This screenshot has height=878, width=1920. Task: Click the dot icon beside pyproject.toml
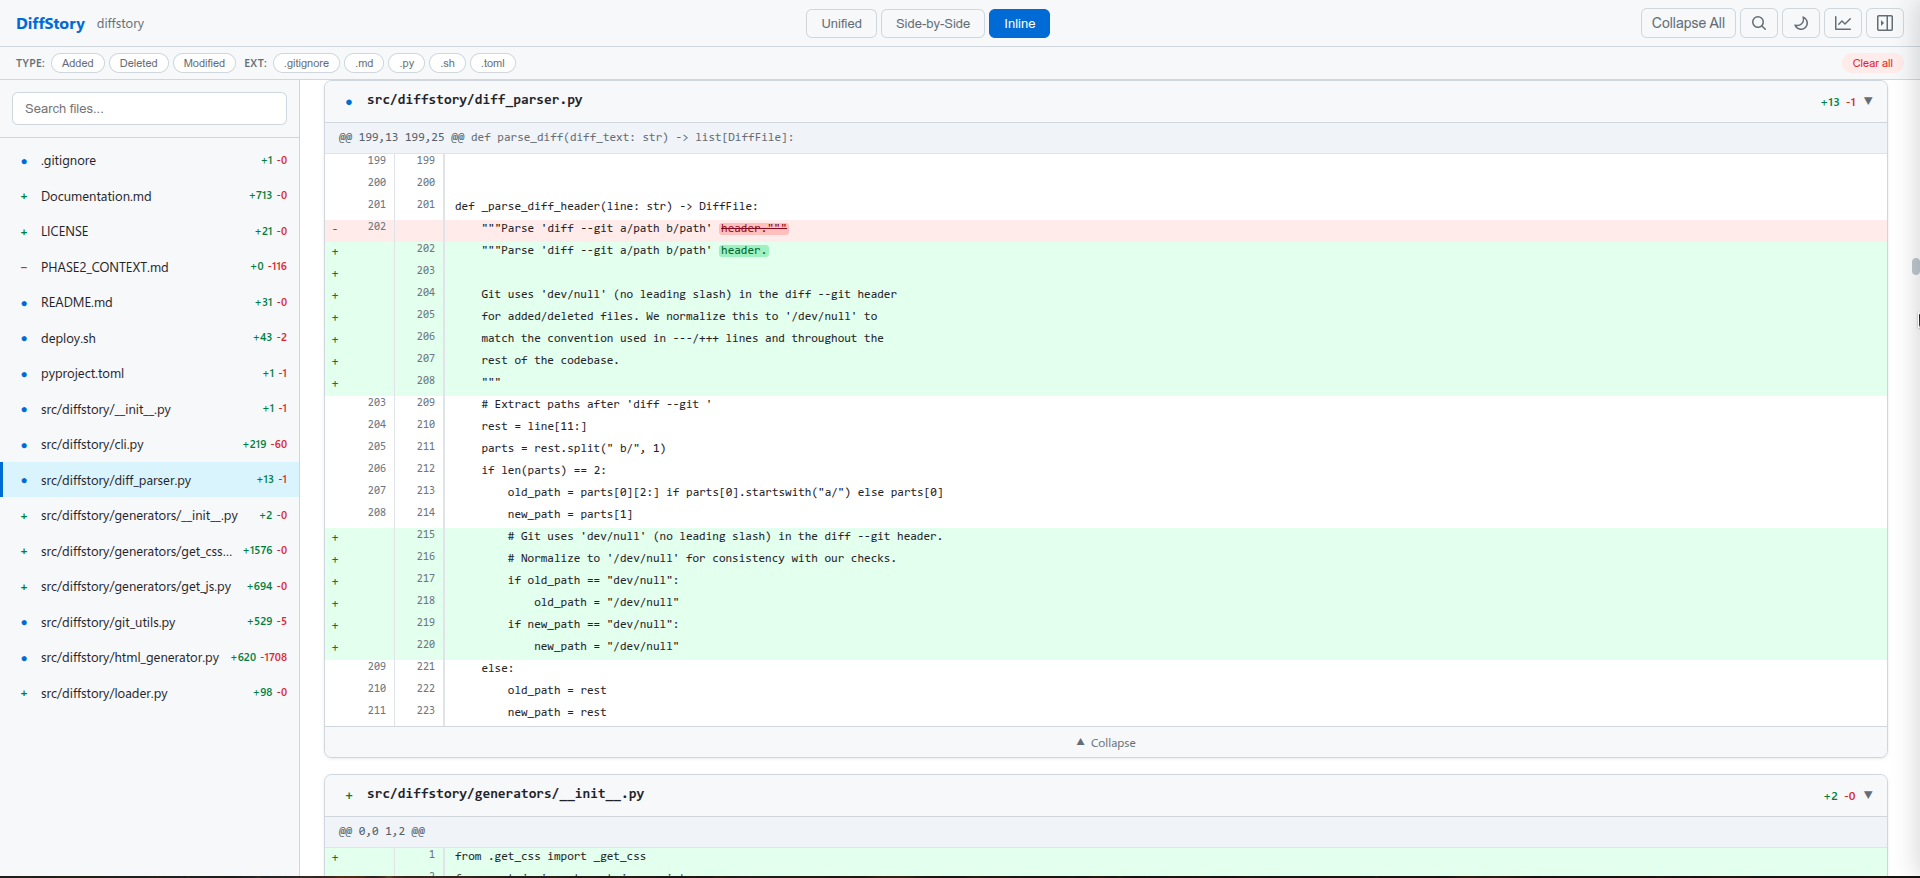click(24, 374)
